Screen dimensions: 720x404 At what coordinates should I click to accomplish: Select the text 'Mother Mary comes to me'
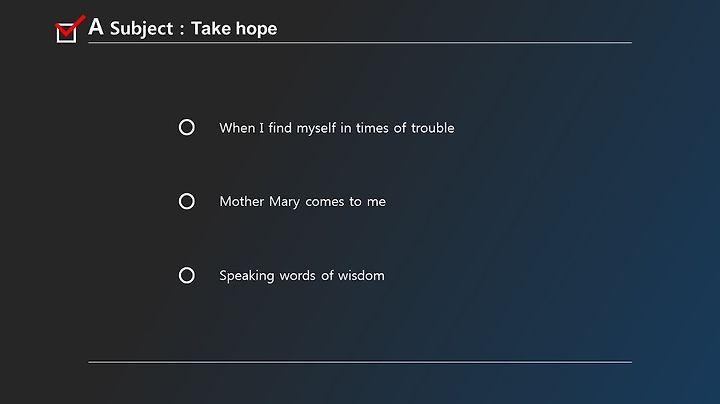tap(302, 202)
